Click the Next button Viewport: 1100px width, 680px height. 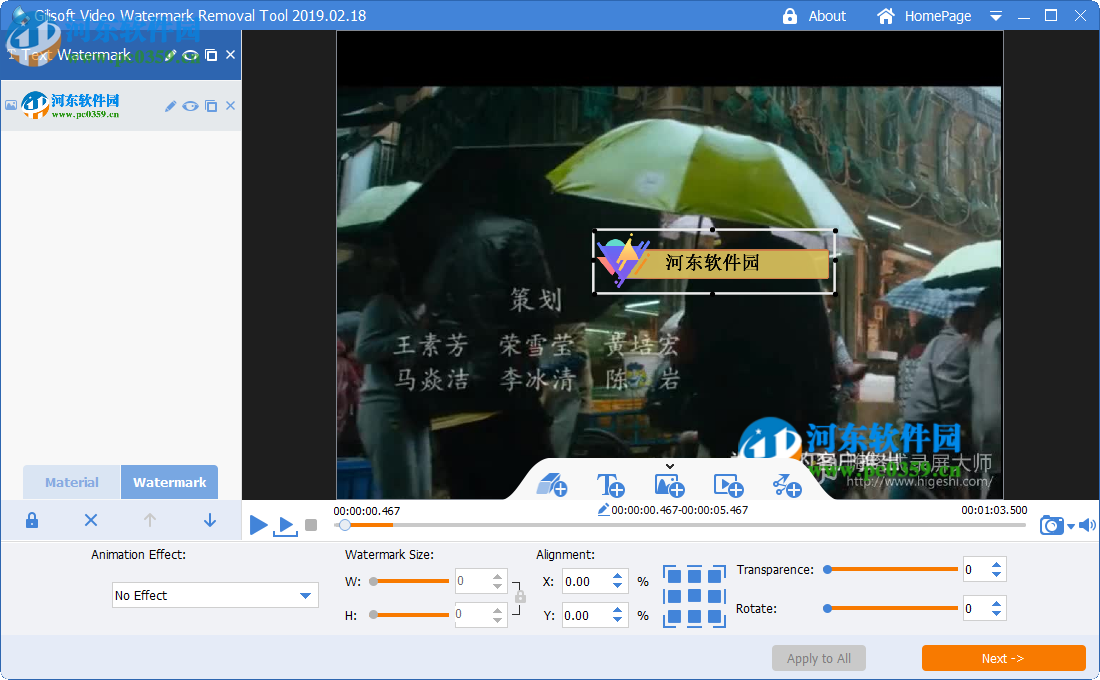pos(1003,658)
